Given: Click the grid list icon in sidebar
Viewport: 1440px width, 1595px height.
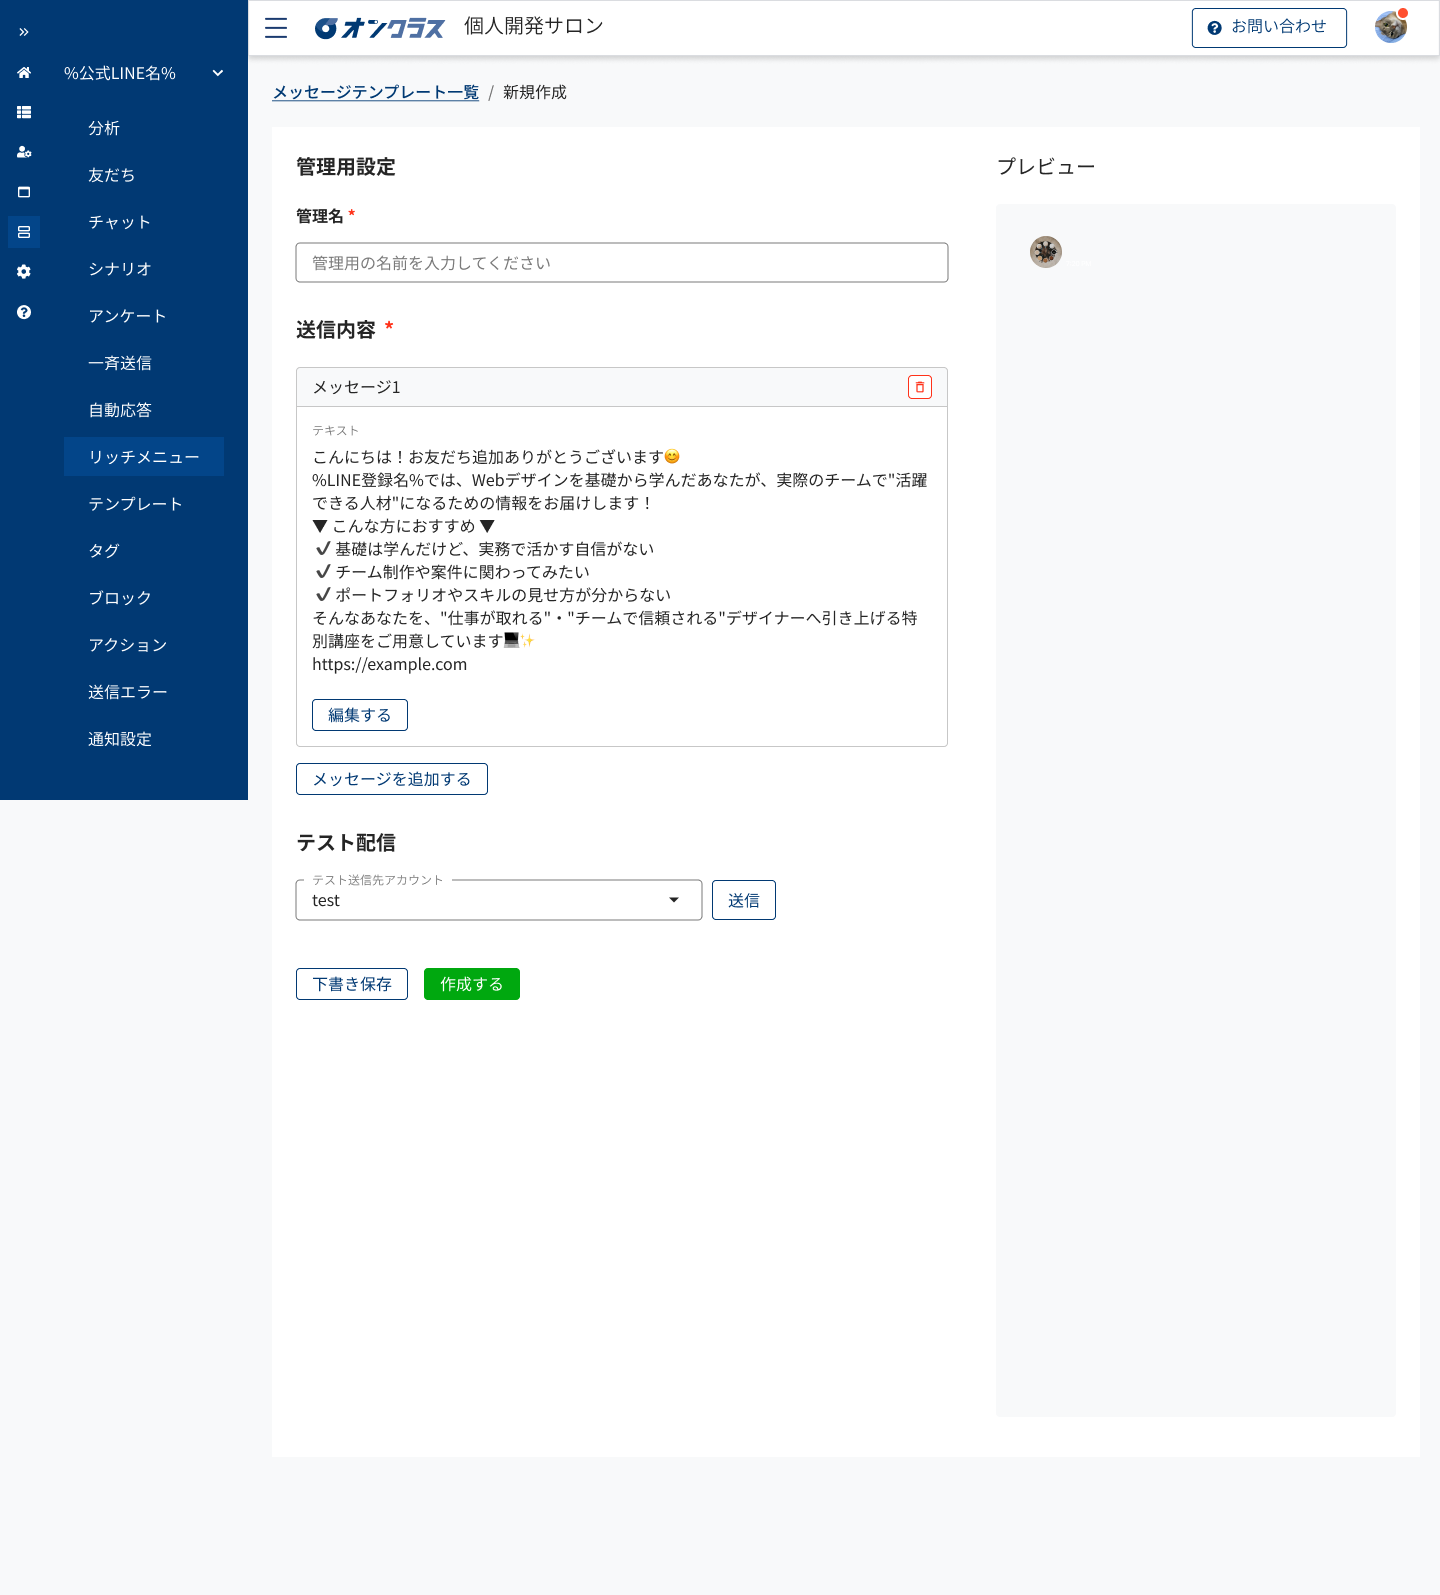Looking at the screenshot, I should tap(24, 113).
